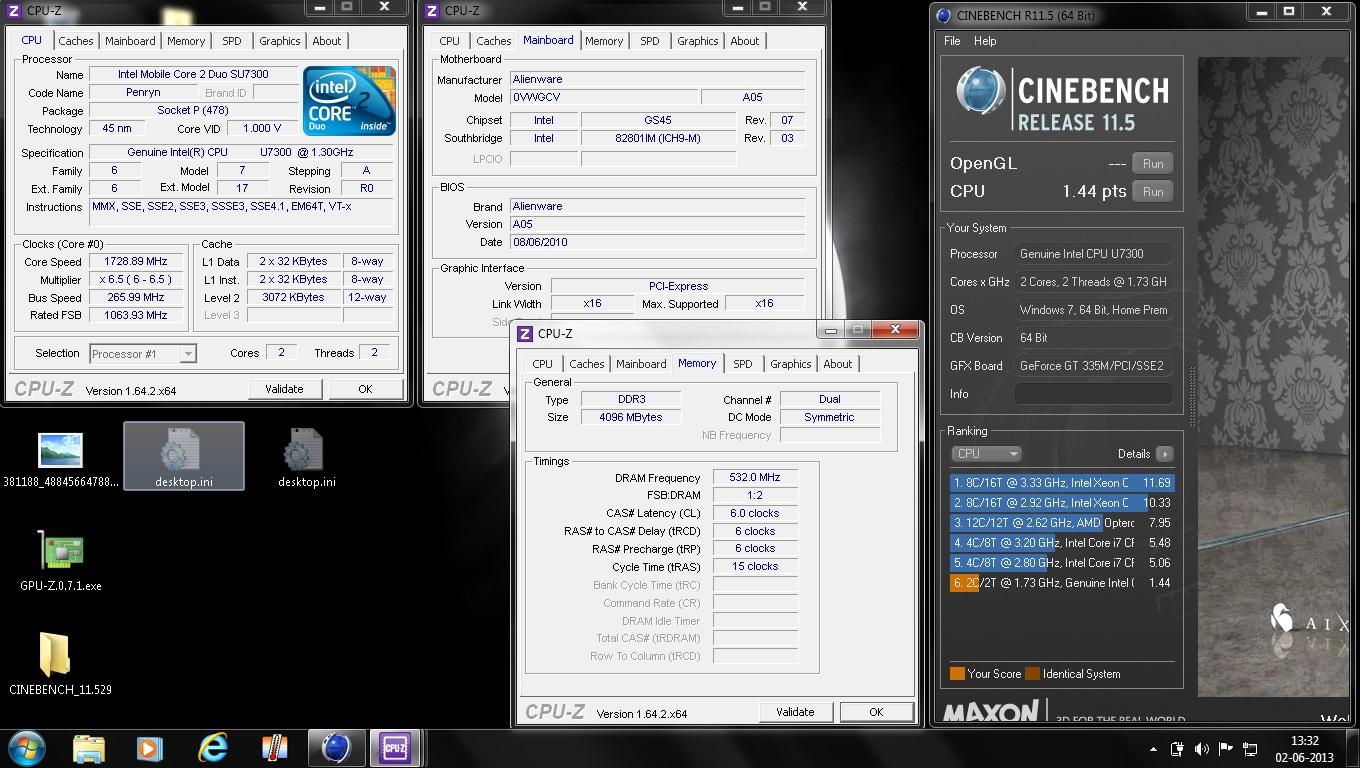Click the network tray icon
Screen dimensions: 1360x768
pyautogui.click(x=1249, y=749)
